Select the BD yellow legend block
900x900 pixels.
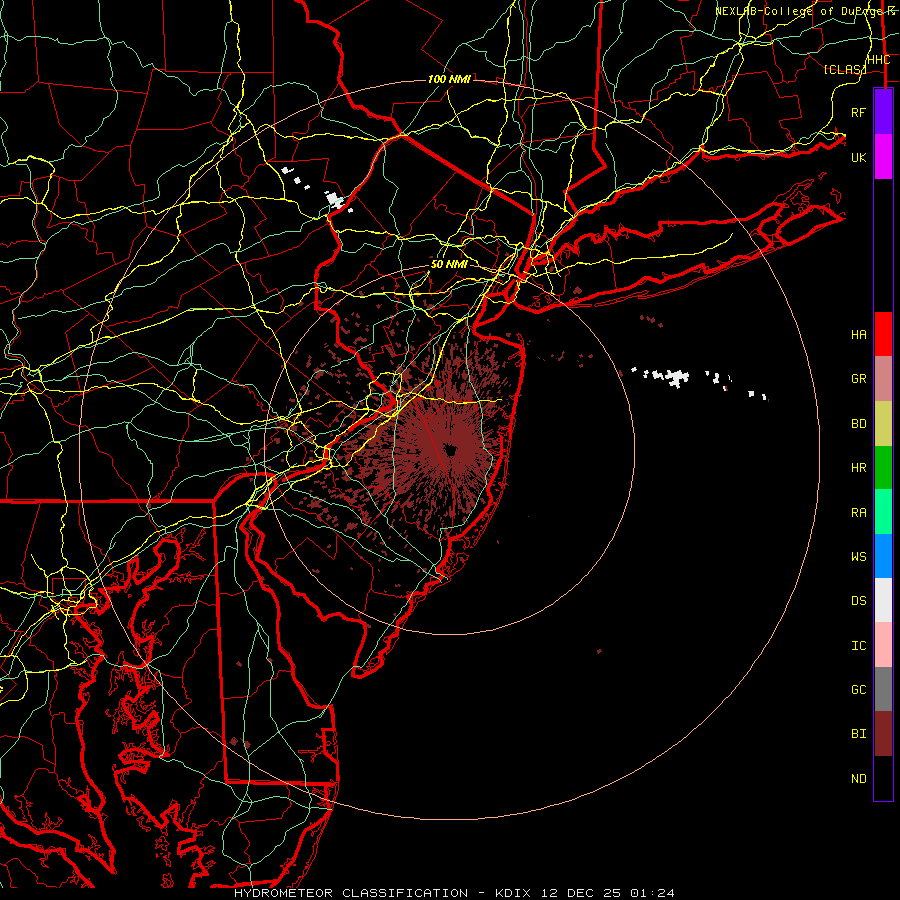coord(883,423)
